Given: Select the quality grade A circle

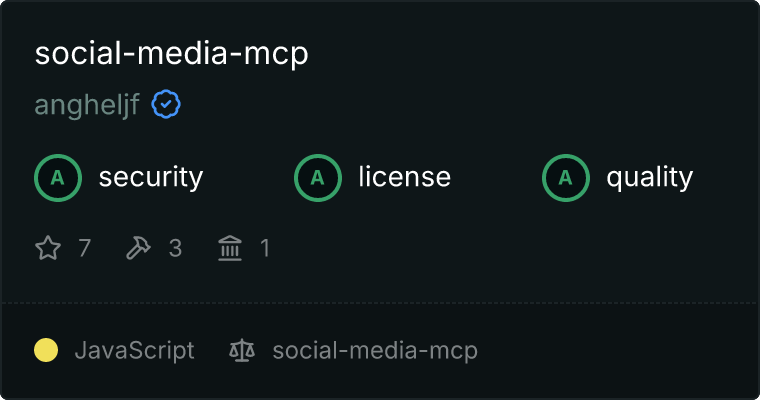Looking at the screenshot, I should tap(566, 178).
